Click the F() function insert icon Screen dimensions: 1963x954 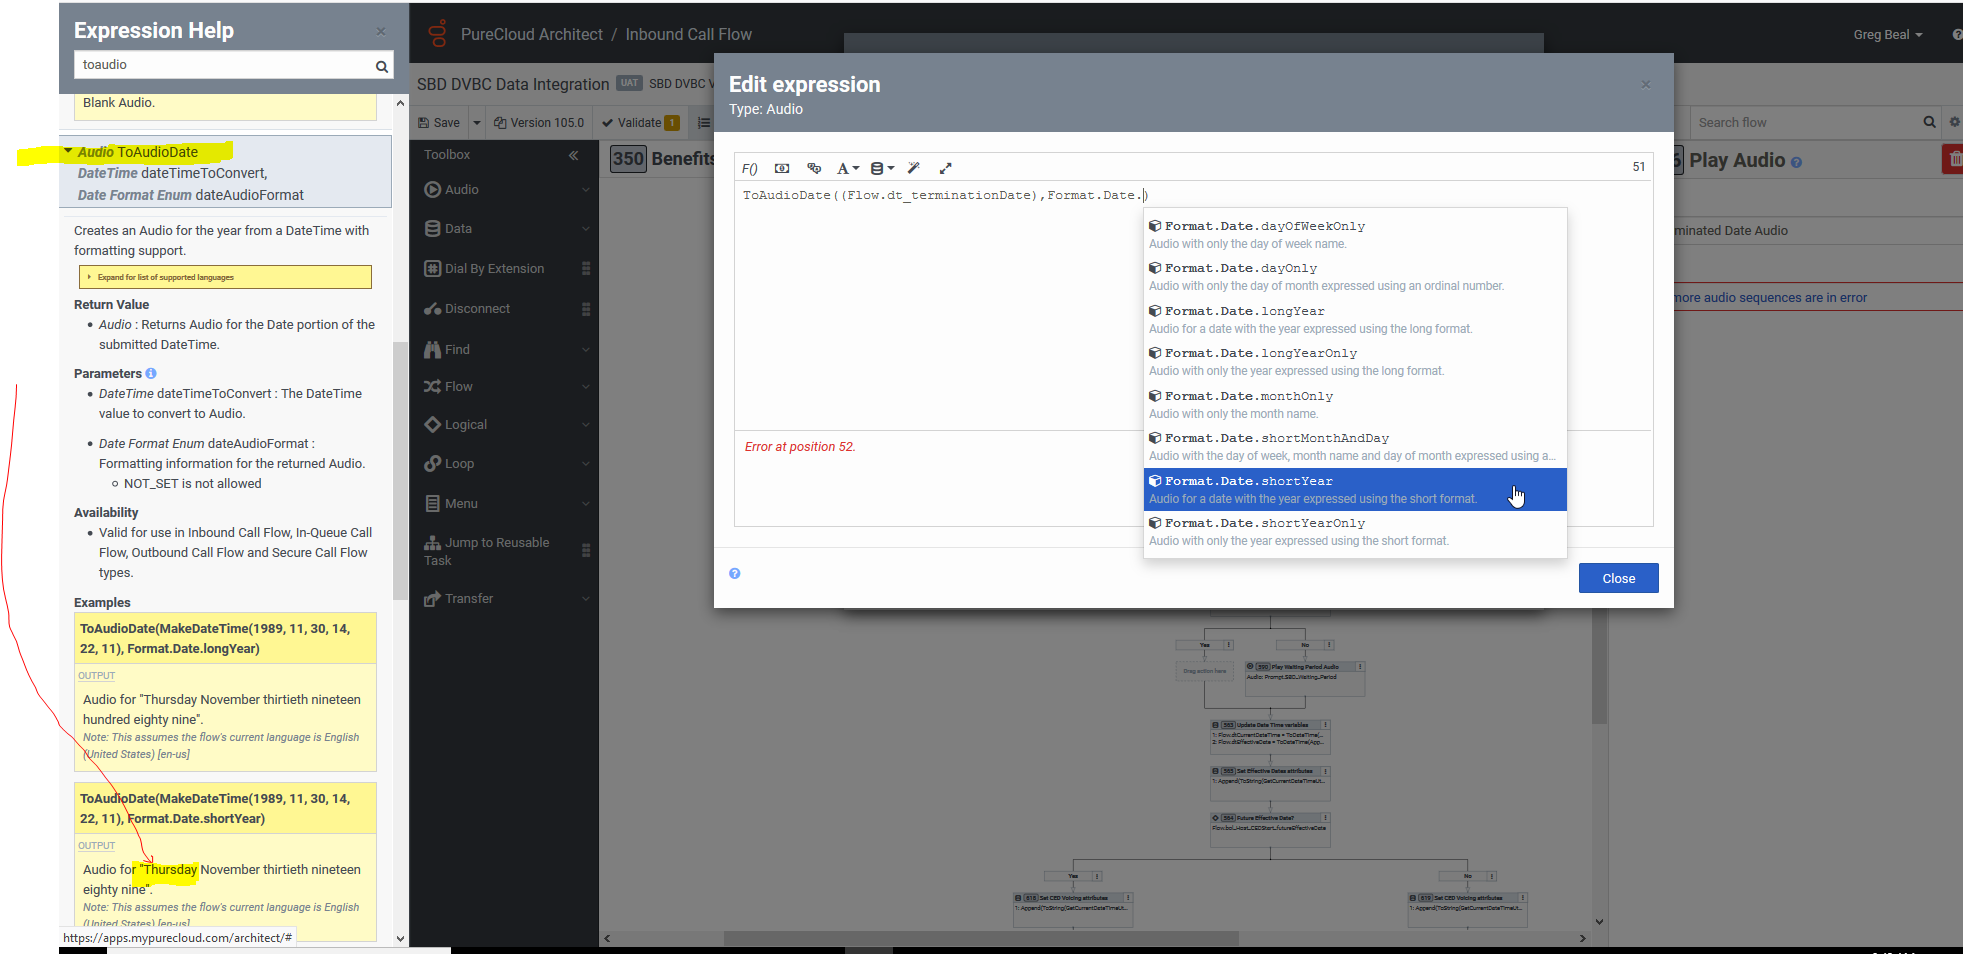pos(750,168)
